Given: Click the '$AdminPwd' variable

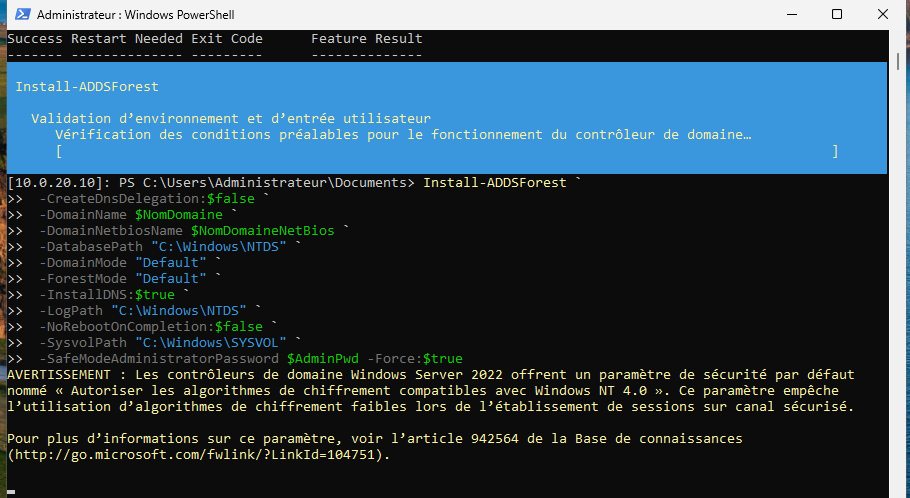Looking at the screenshot, I should [323, 359].
